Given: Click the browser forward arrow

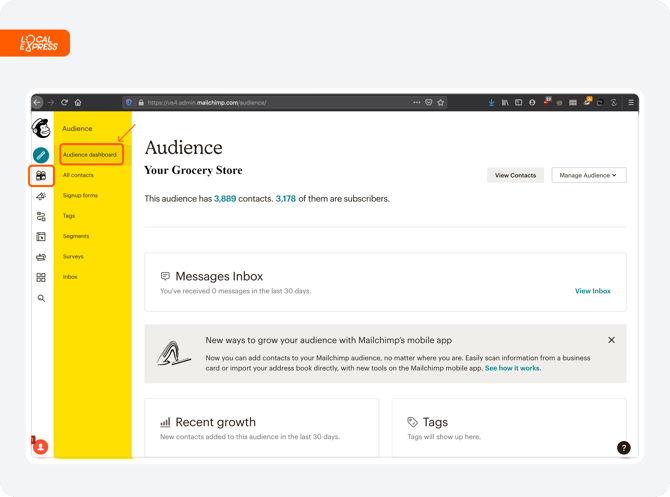Looking at the screenshot, I should coord(51,102).
